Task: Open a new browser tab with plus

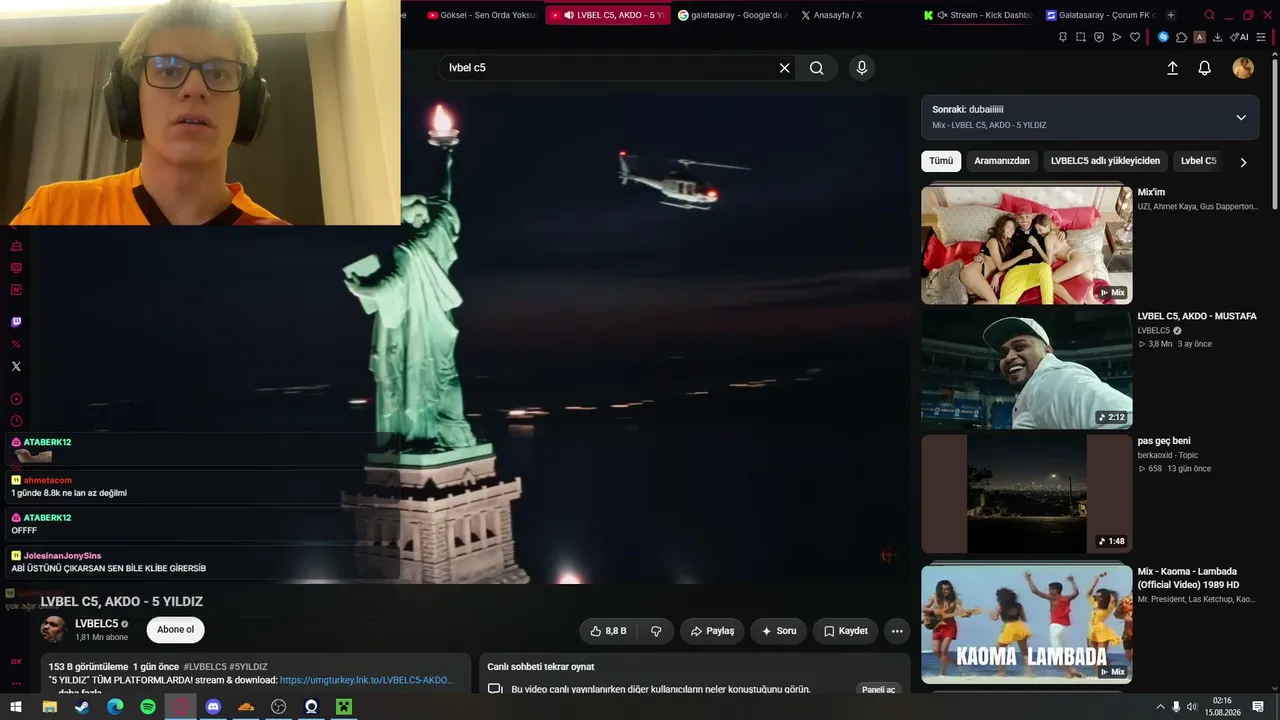Action: click(x=1171, y=15)
